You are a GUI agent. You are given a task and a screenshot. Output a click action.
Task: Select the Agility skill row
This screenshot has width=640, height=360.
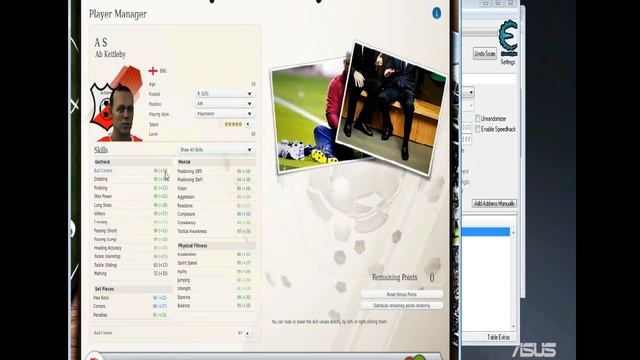[x=215, y=272]
